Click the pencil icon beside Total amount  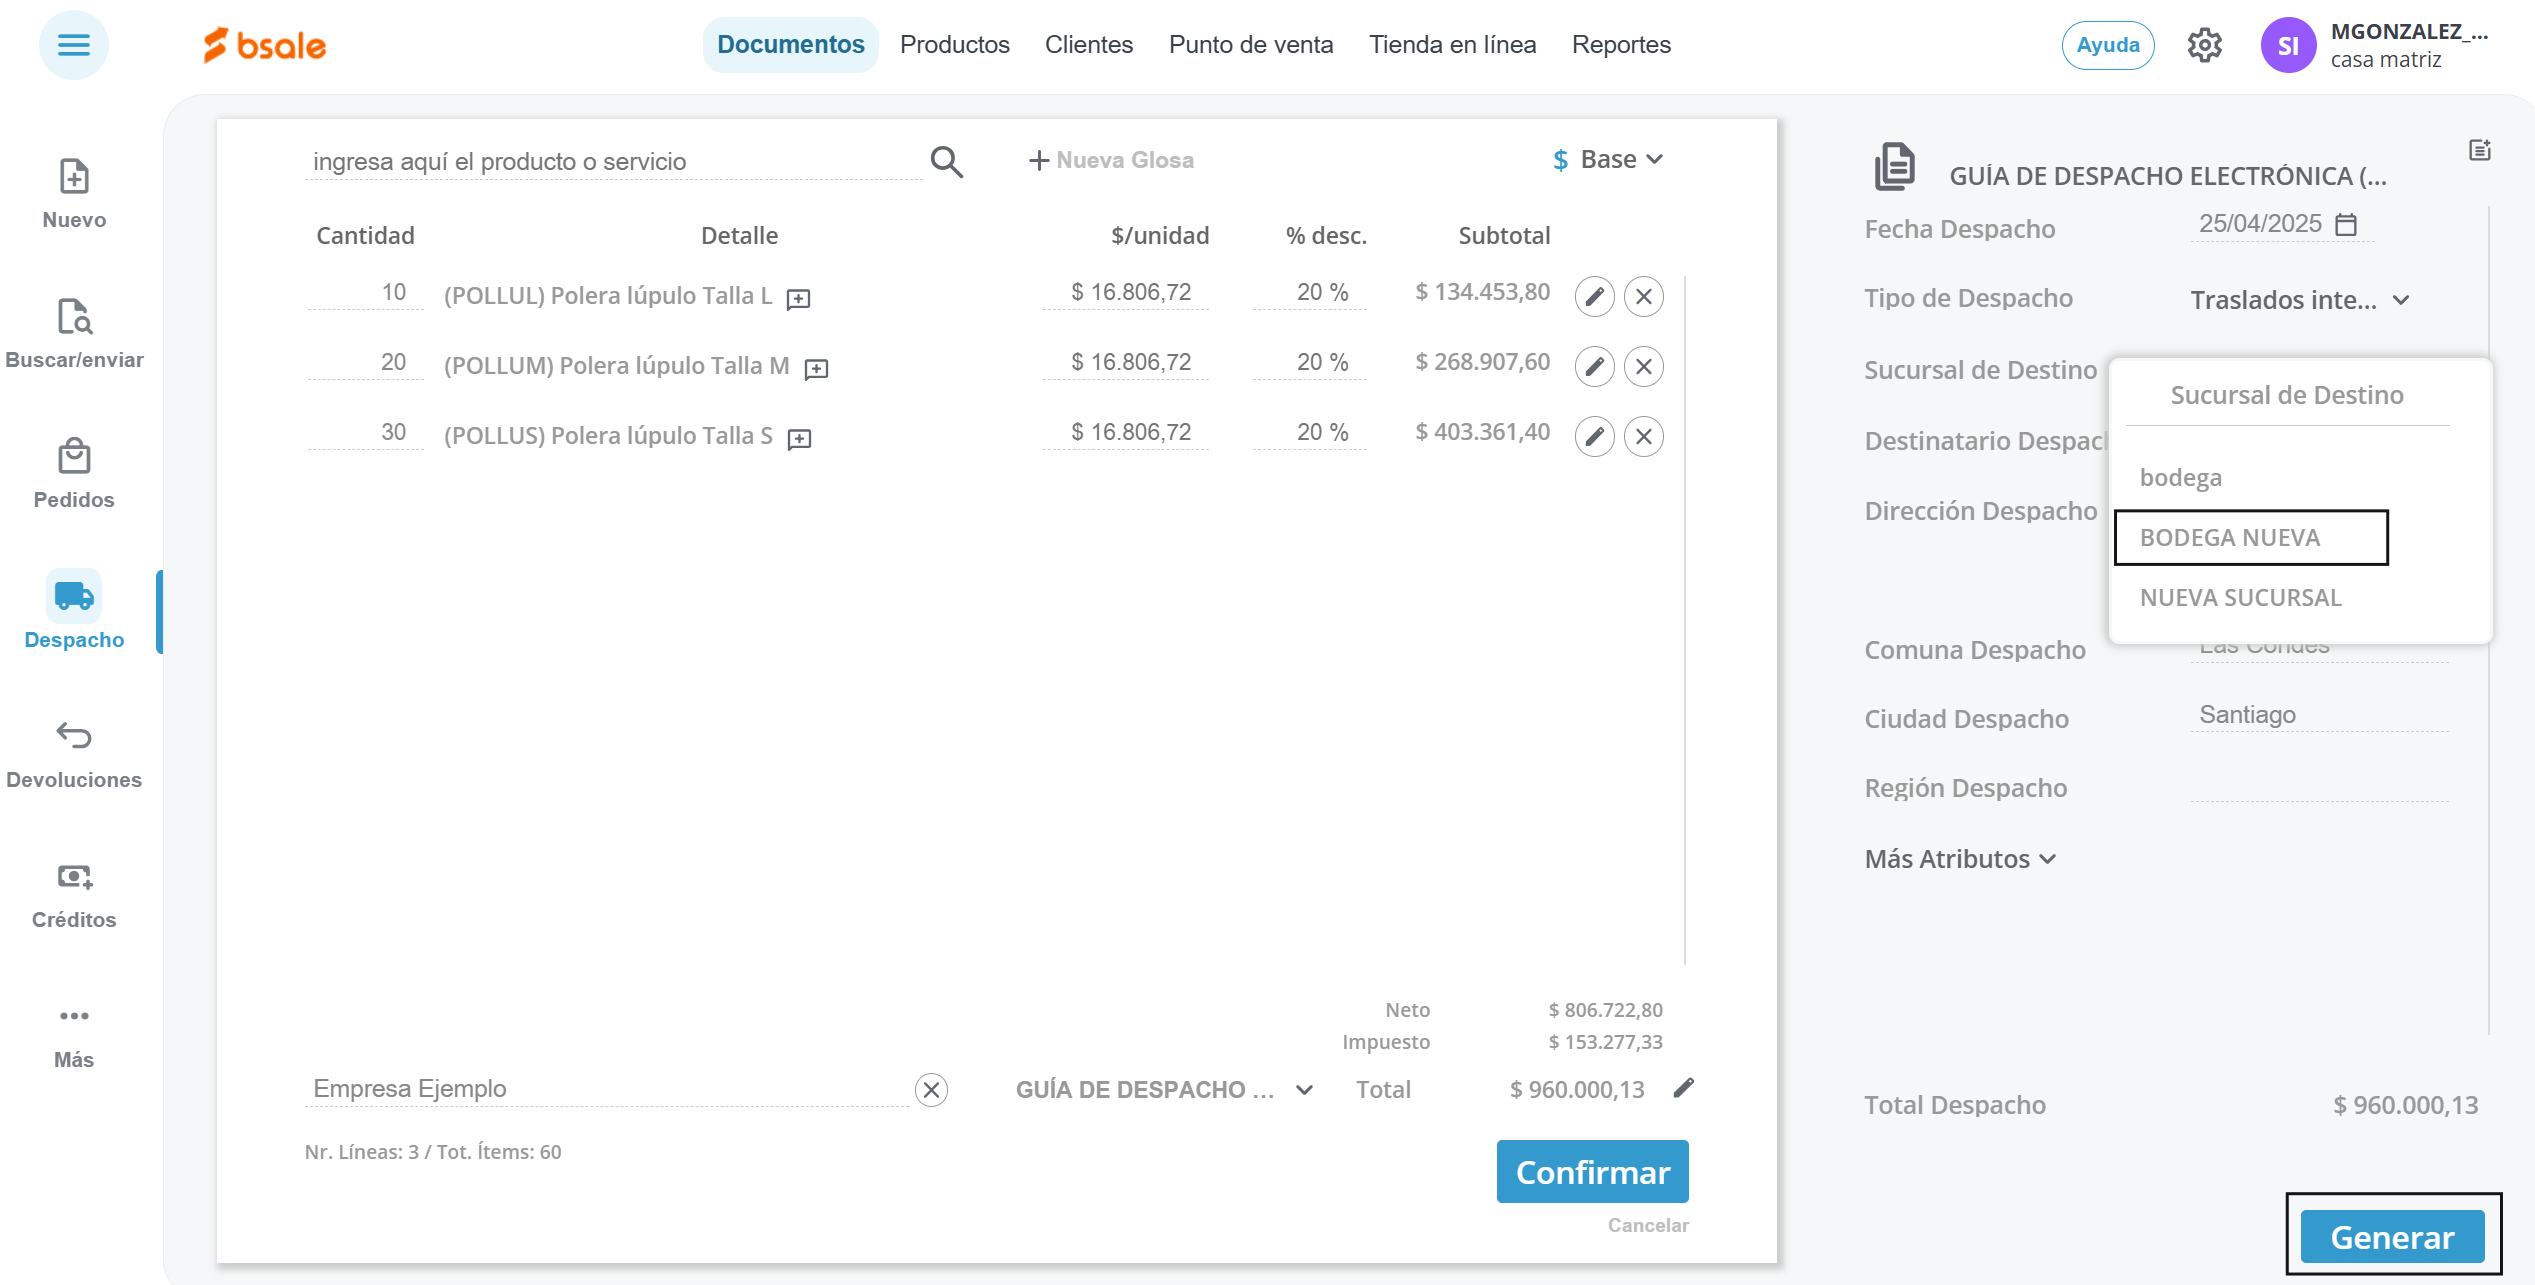tap(1684, 1088)
